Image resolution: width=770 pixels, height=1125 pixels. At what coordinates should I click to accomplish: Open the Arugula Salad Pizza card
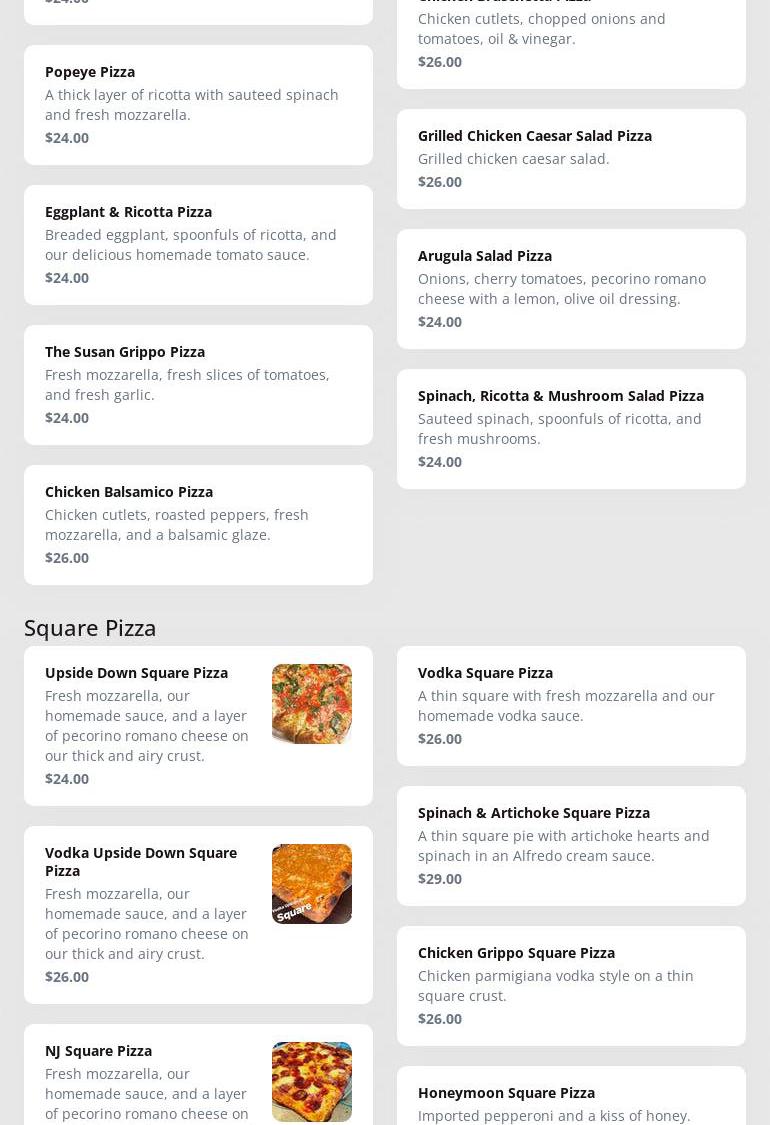click(x=571, y=289)
